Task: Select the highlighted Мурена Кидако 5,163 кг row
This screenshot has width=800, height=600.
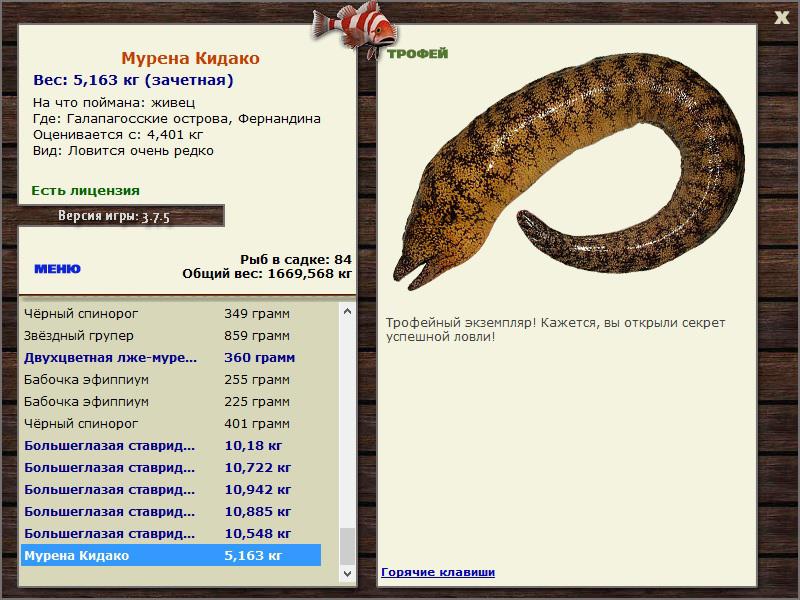Action: click(171, 555)
